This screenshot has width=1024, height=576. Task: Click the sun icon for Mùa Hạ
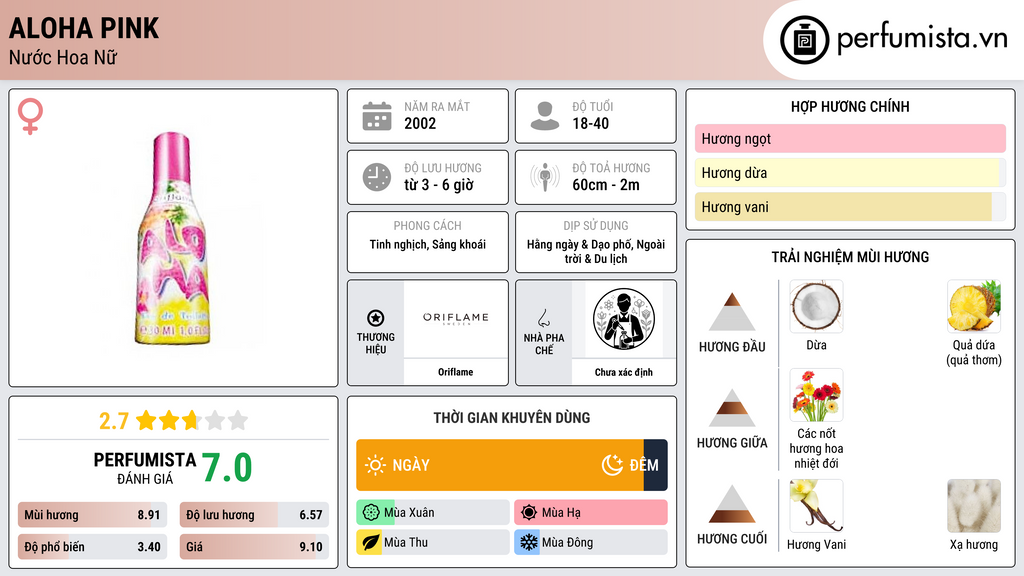coord(528,513)
